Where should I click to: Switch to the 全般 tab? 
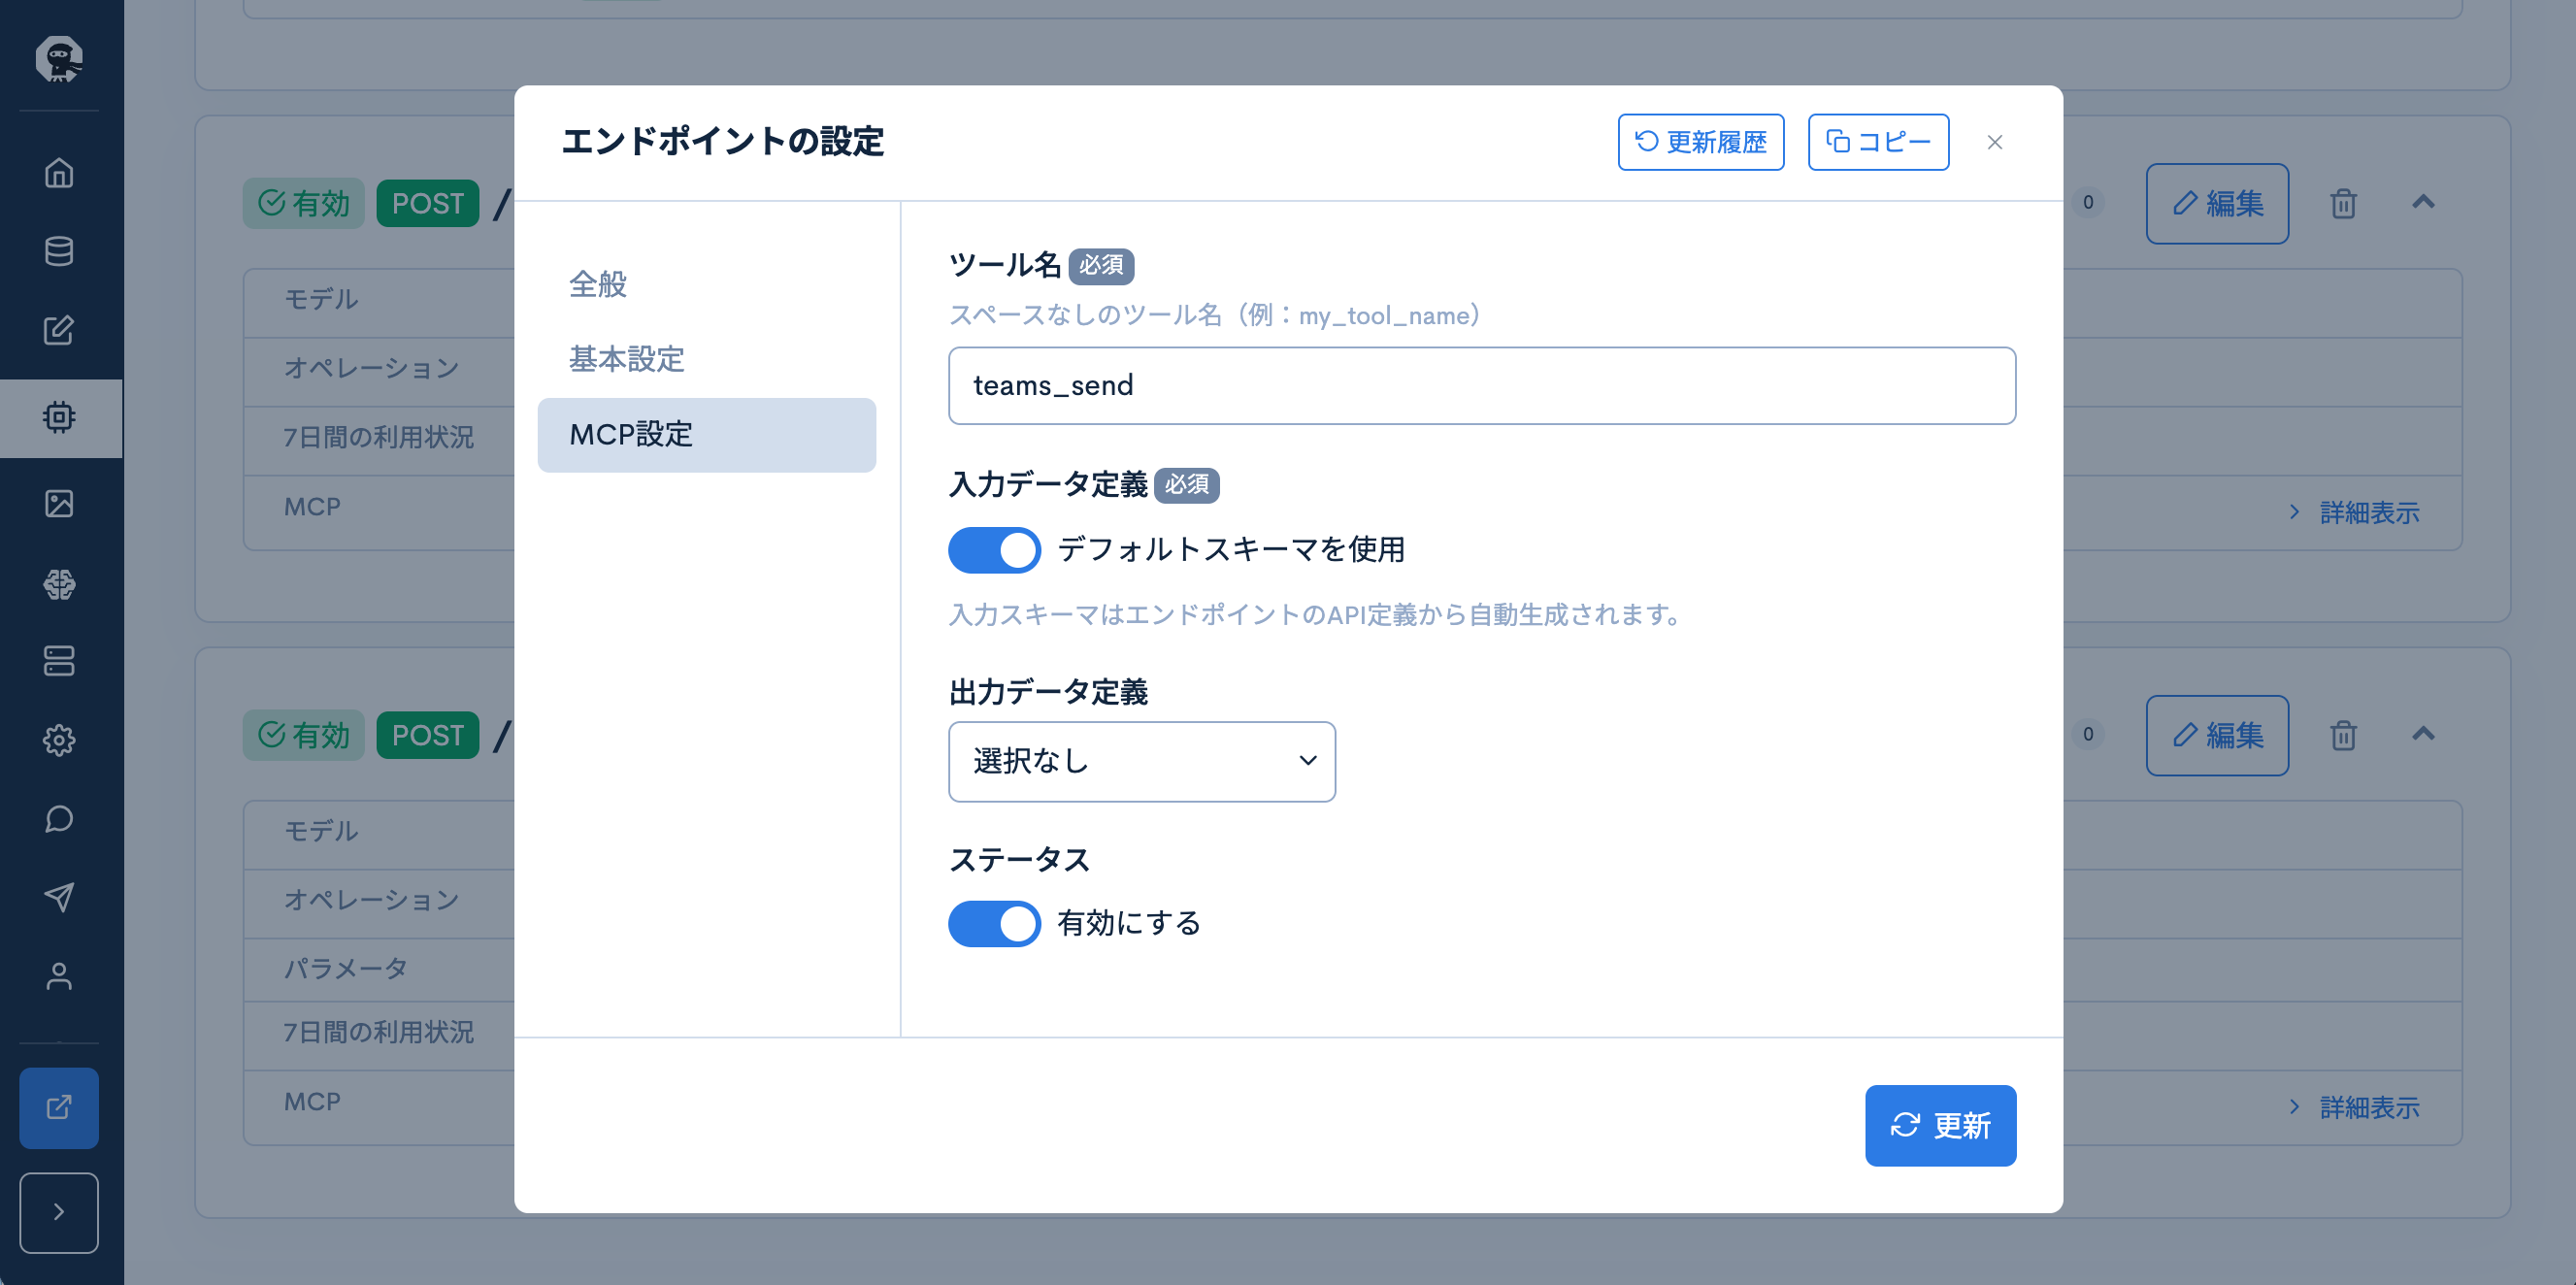point(706,284)
